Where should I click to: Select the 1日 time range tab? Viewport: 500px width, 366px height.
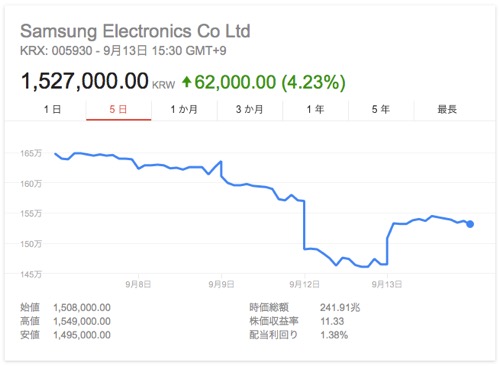click(x=53, y=109)
